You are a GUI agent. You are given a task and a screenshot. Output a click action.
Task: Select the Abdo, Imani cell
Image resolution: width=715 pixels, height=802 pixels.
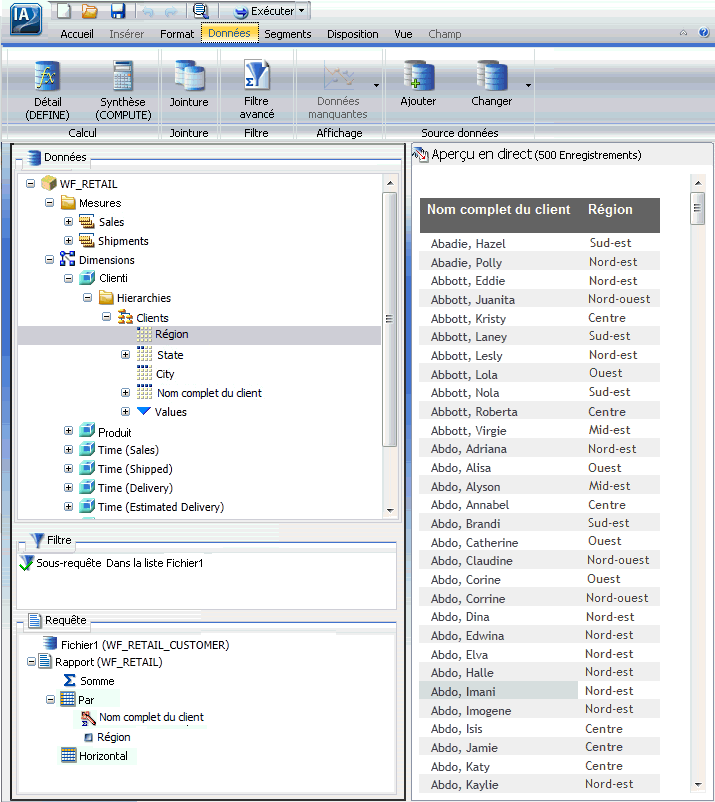click(499, 692)
